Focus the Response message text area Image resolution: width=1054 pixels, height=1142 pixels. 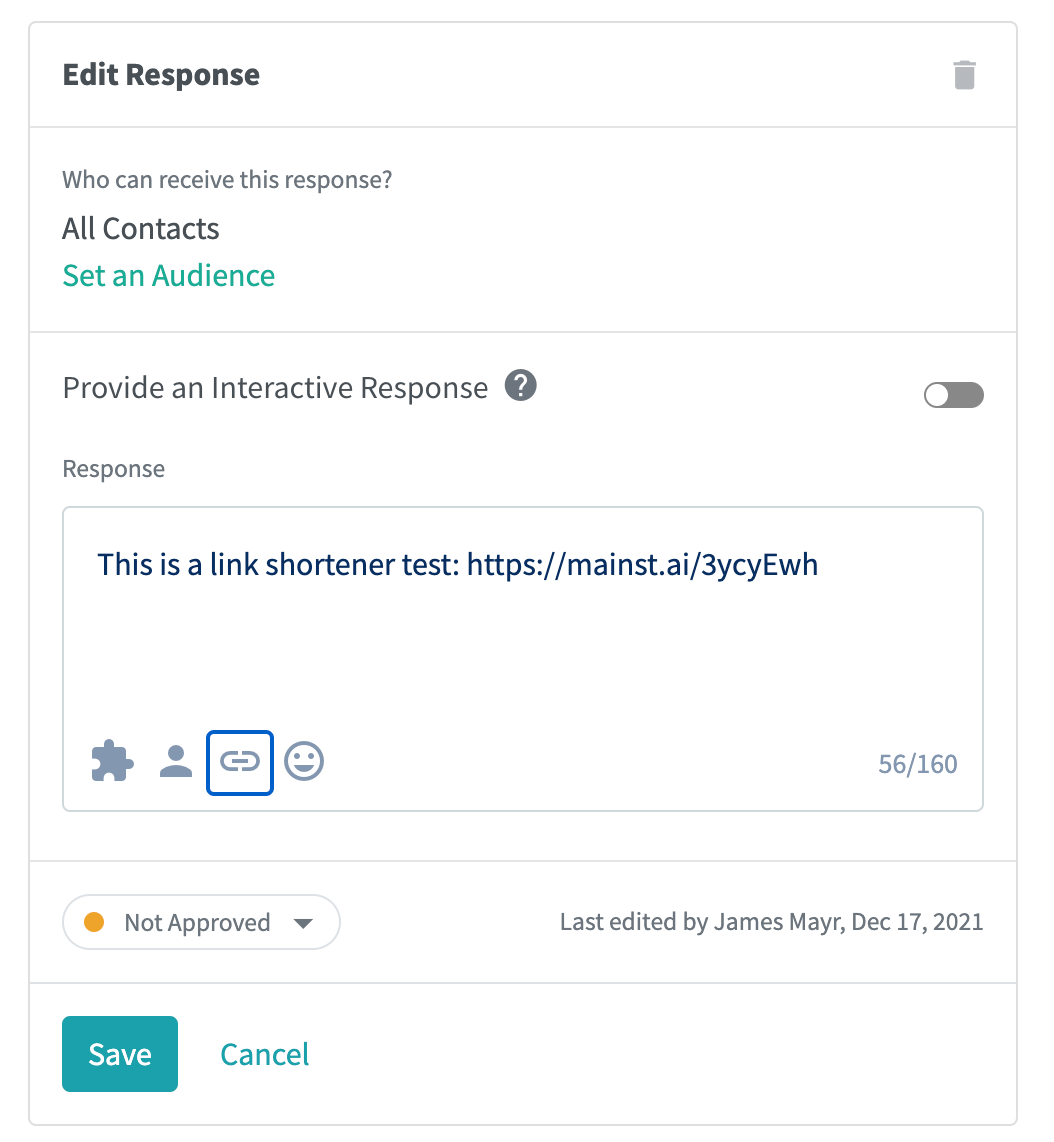click(x=523, y=623)
